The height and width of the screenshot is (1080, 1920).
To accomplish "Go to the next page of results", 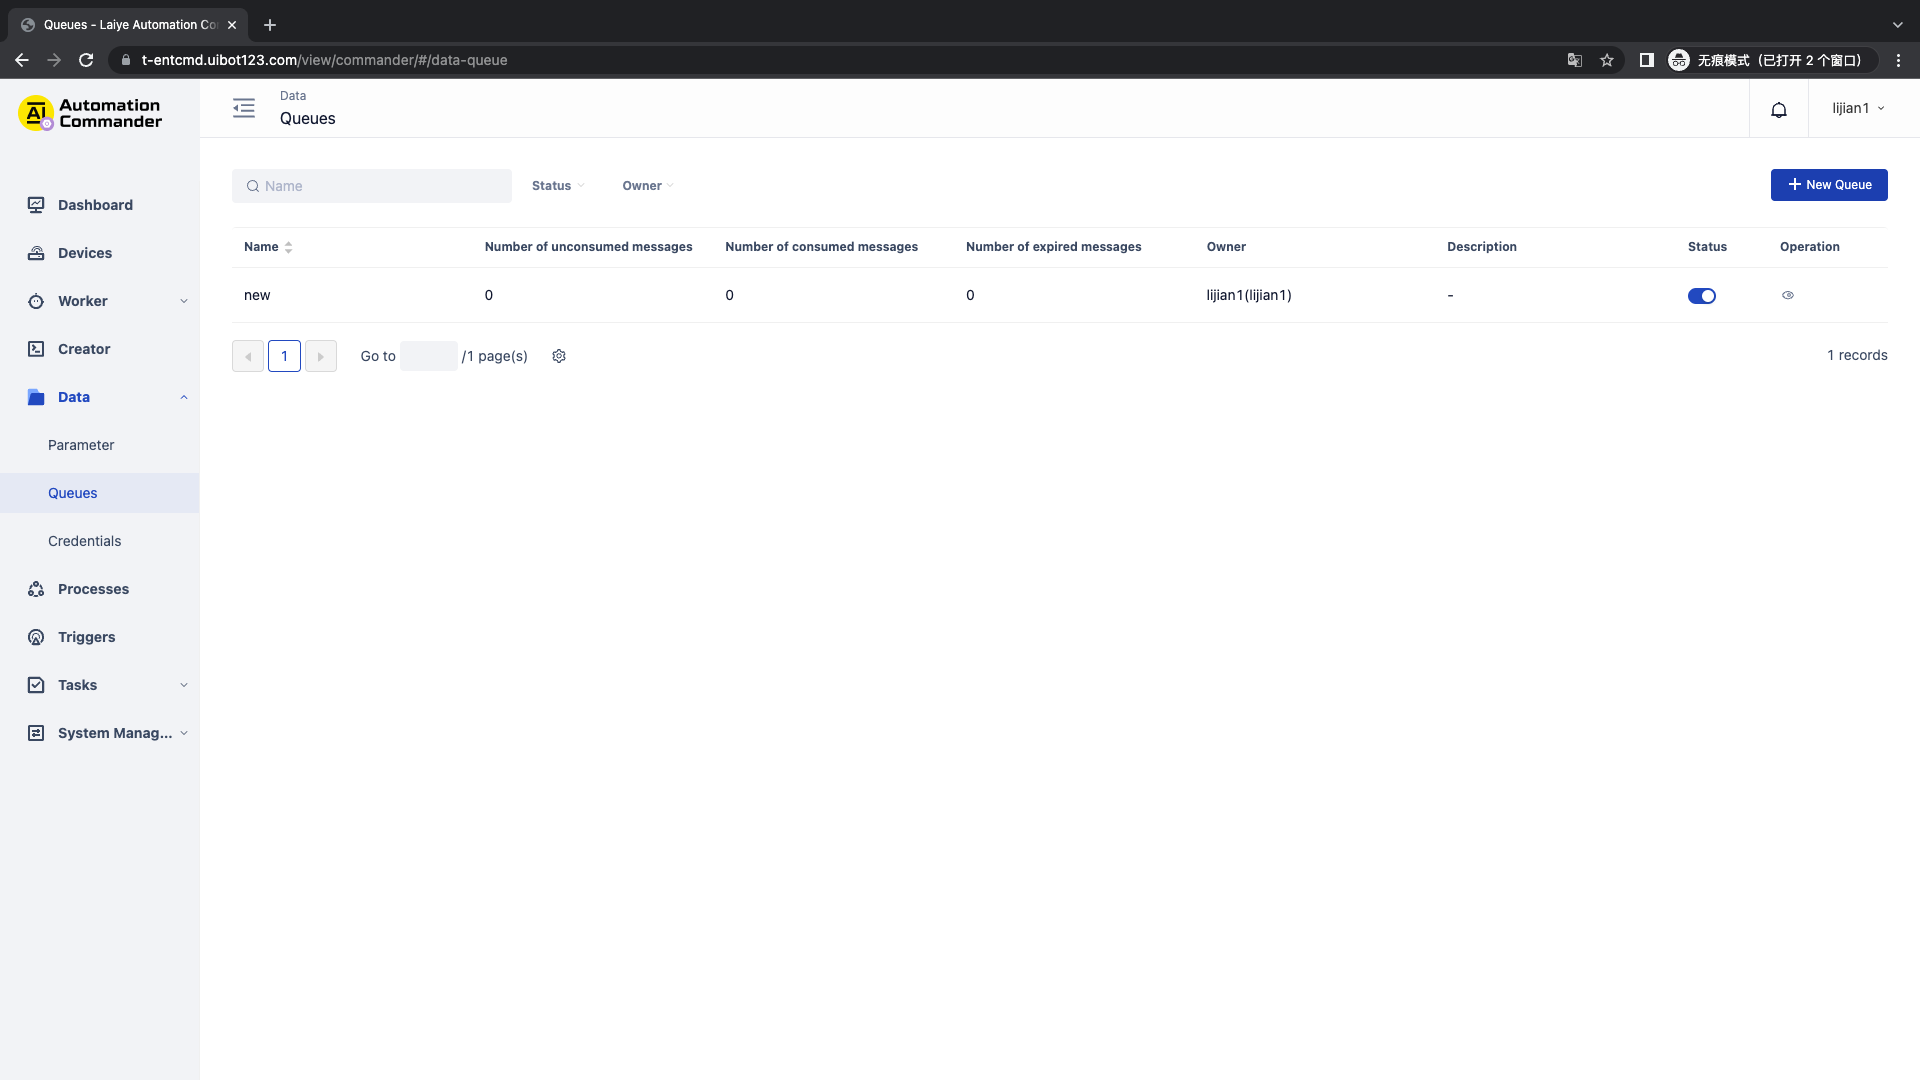I will (320, 356).
